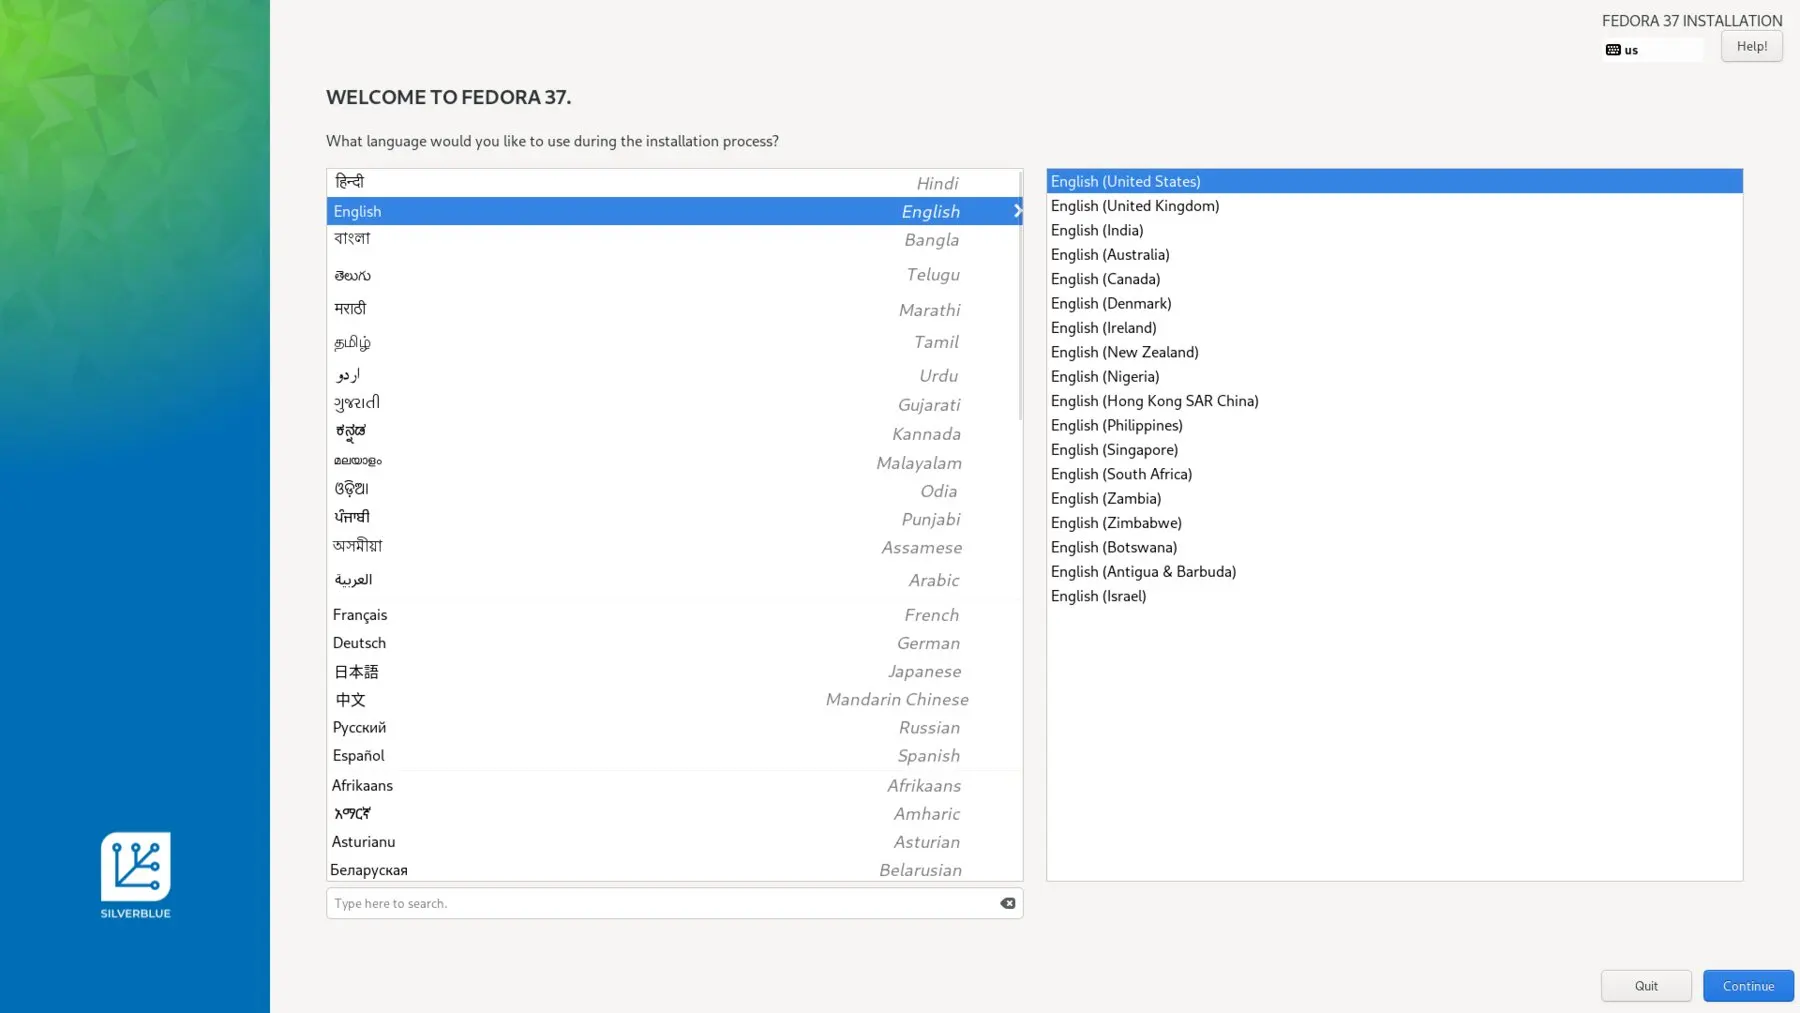
Task: Choose English (India) locale
Action: 1394,230
